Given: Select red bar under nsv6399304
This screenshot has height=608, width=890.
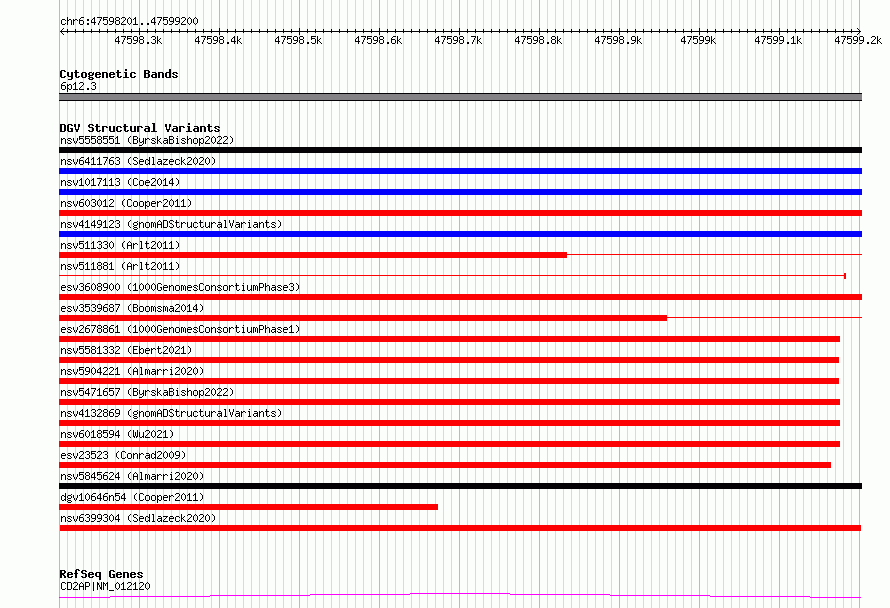Looking at the screenshot, I should click(460, 528).
